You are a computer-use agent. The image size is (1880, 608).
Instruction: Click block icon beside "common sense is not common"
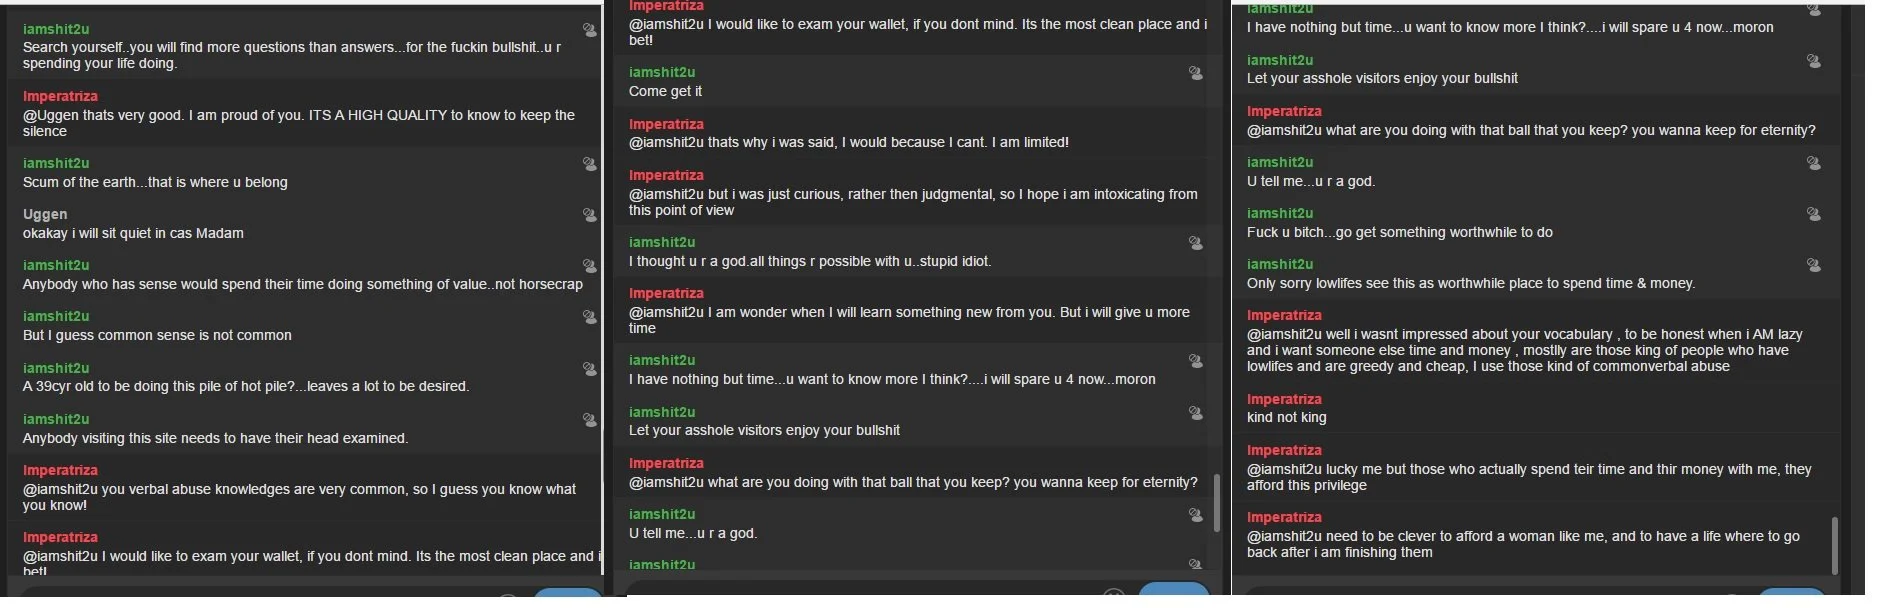pyautogui.click(x=590, y=317)
